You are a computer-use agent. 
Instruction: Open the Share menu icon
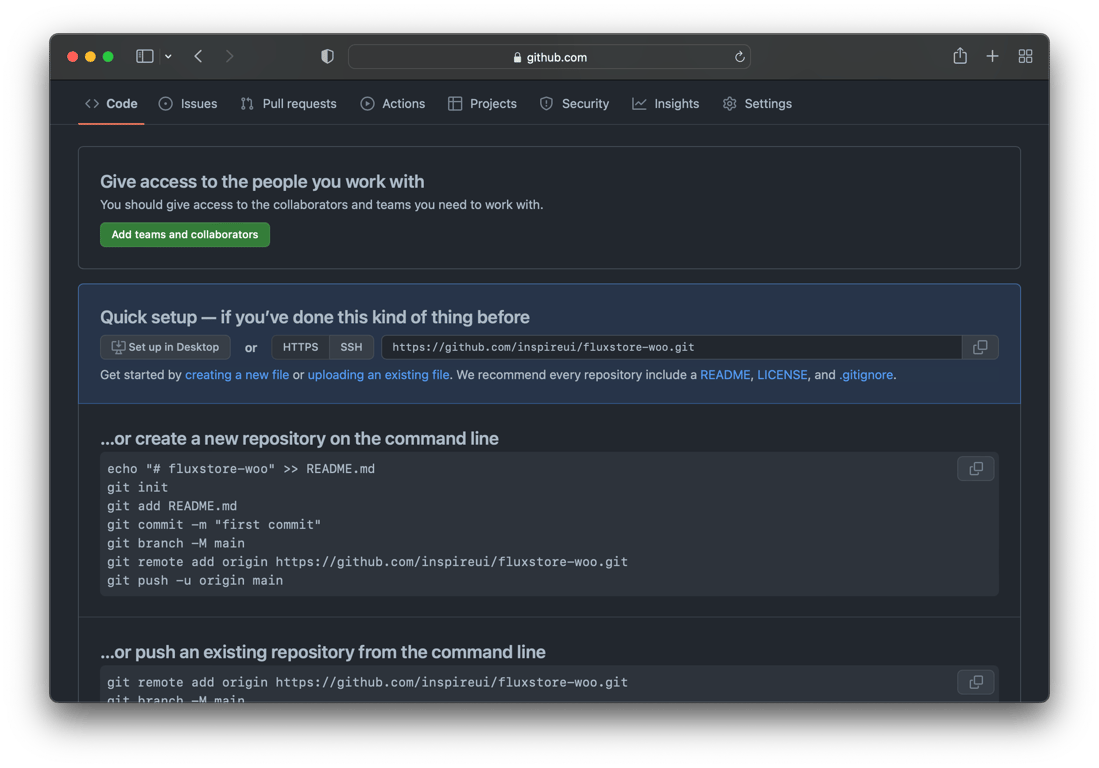(x=960, y=56)
